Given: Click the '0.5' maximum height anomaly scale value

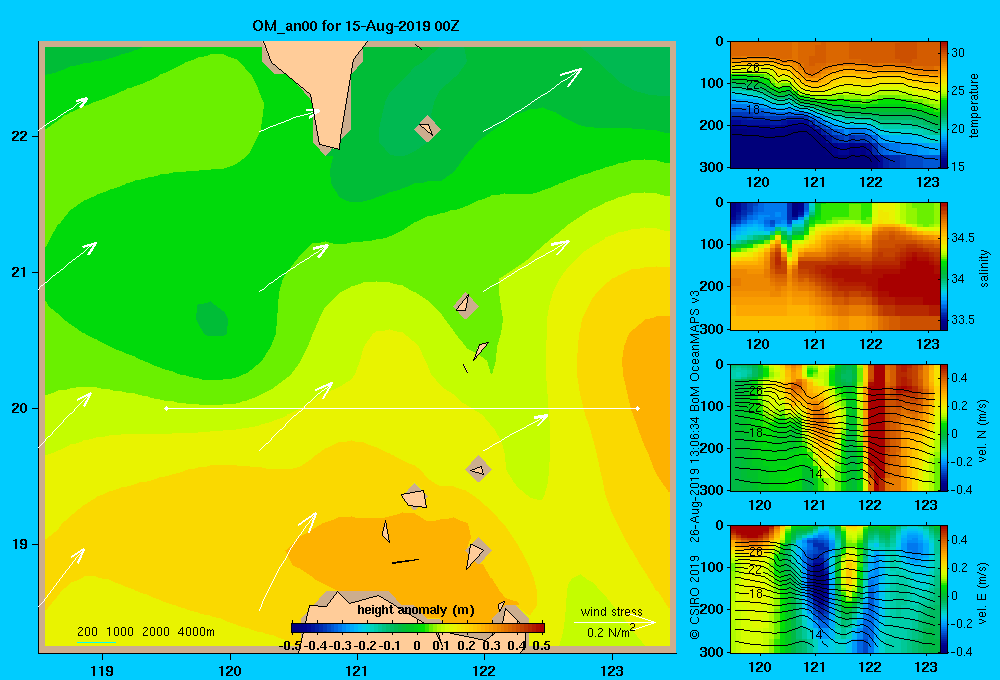Looking at the screenshot, I should click(x=541, y=646).
